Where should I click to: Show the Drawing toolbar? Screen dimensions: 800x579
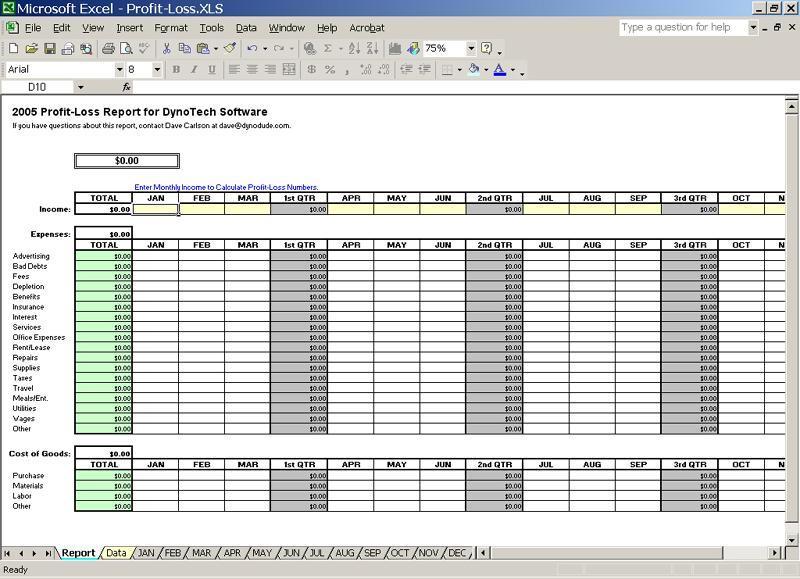413,48
